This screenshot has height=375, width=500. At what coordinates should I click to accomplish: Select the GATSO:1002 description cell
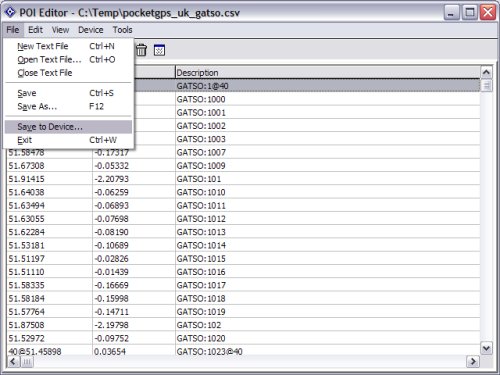pos(328,126)
